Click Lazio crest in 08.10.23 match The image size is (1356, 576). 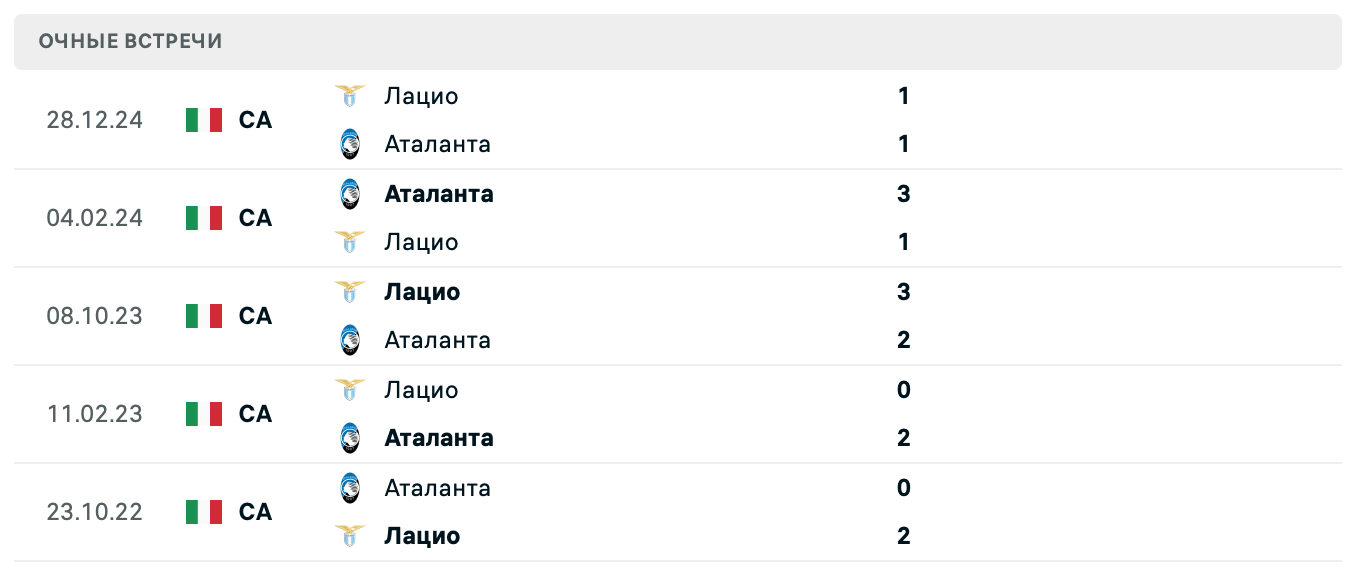(x=349, y=292)
